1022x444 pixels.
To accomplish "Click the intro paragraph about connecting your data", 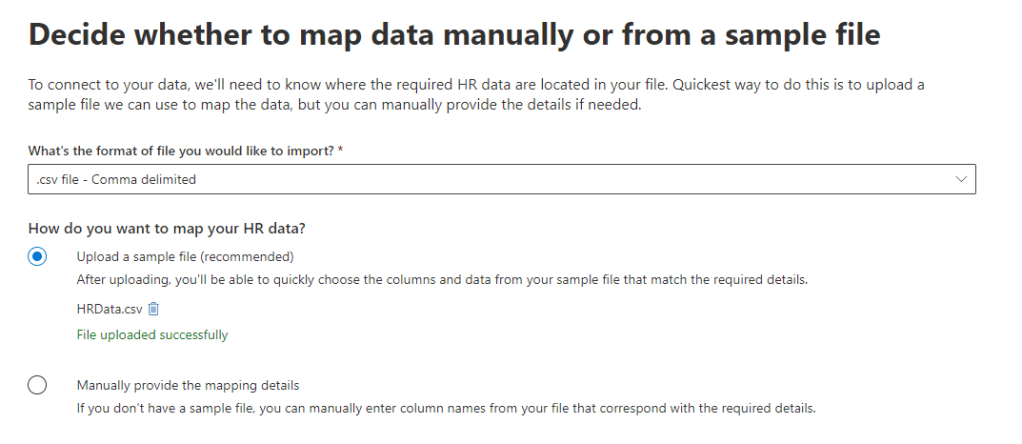I will click(476, 95).
